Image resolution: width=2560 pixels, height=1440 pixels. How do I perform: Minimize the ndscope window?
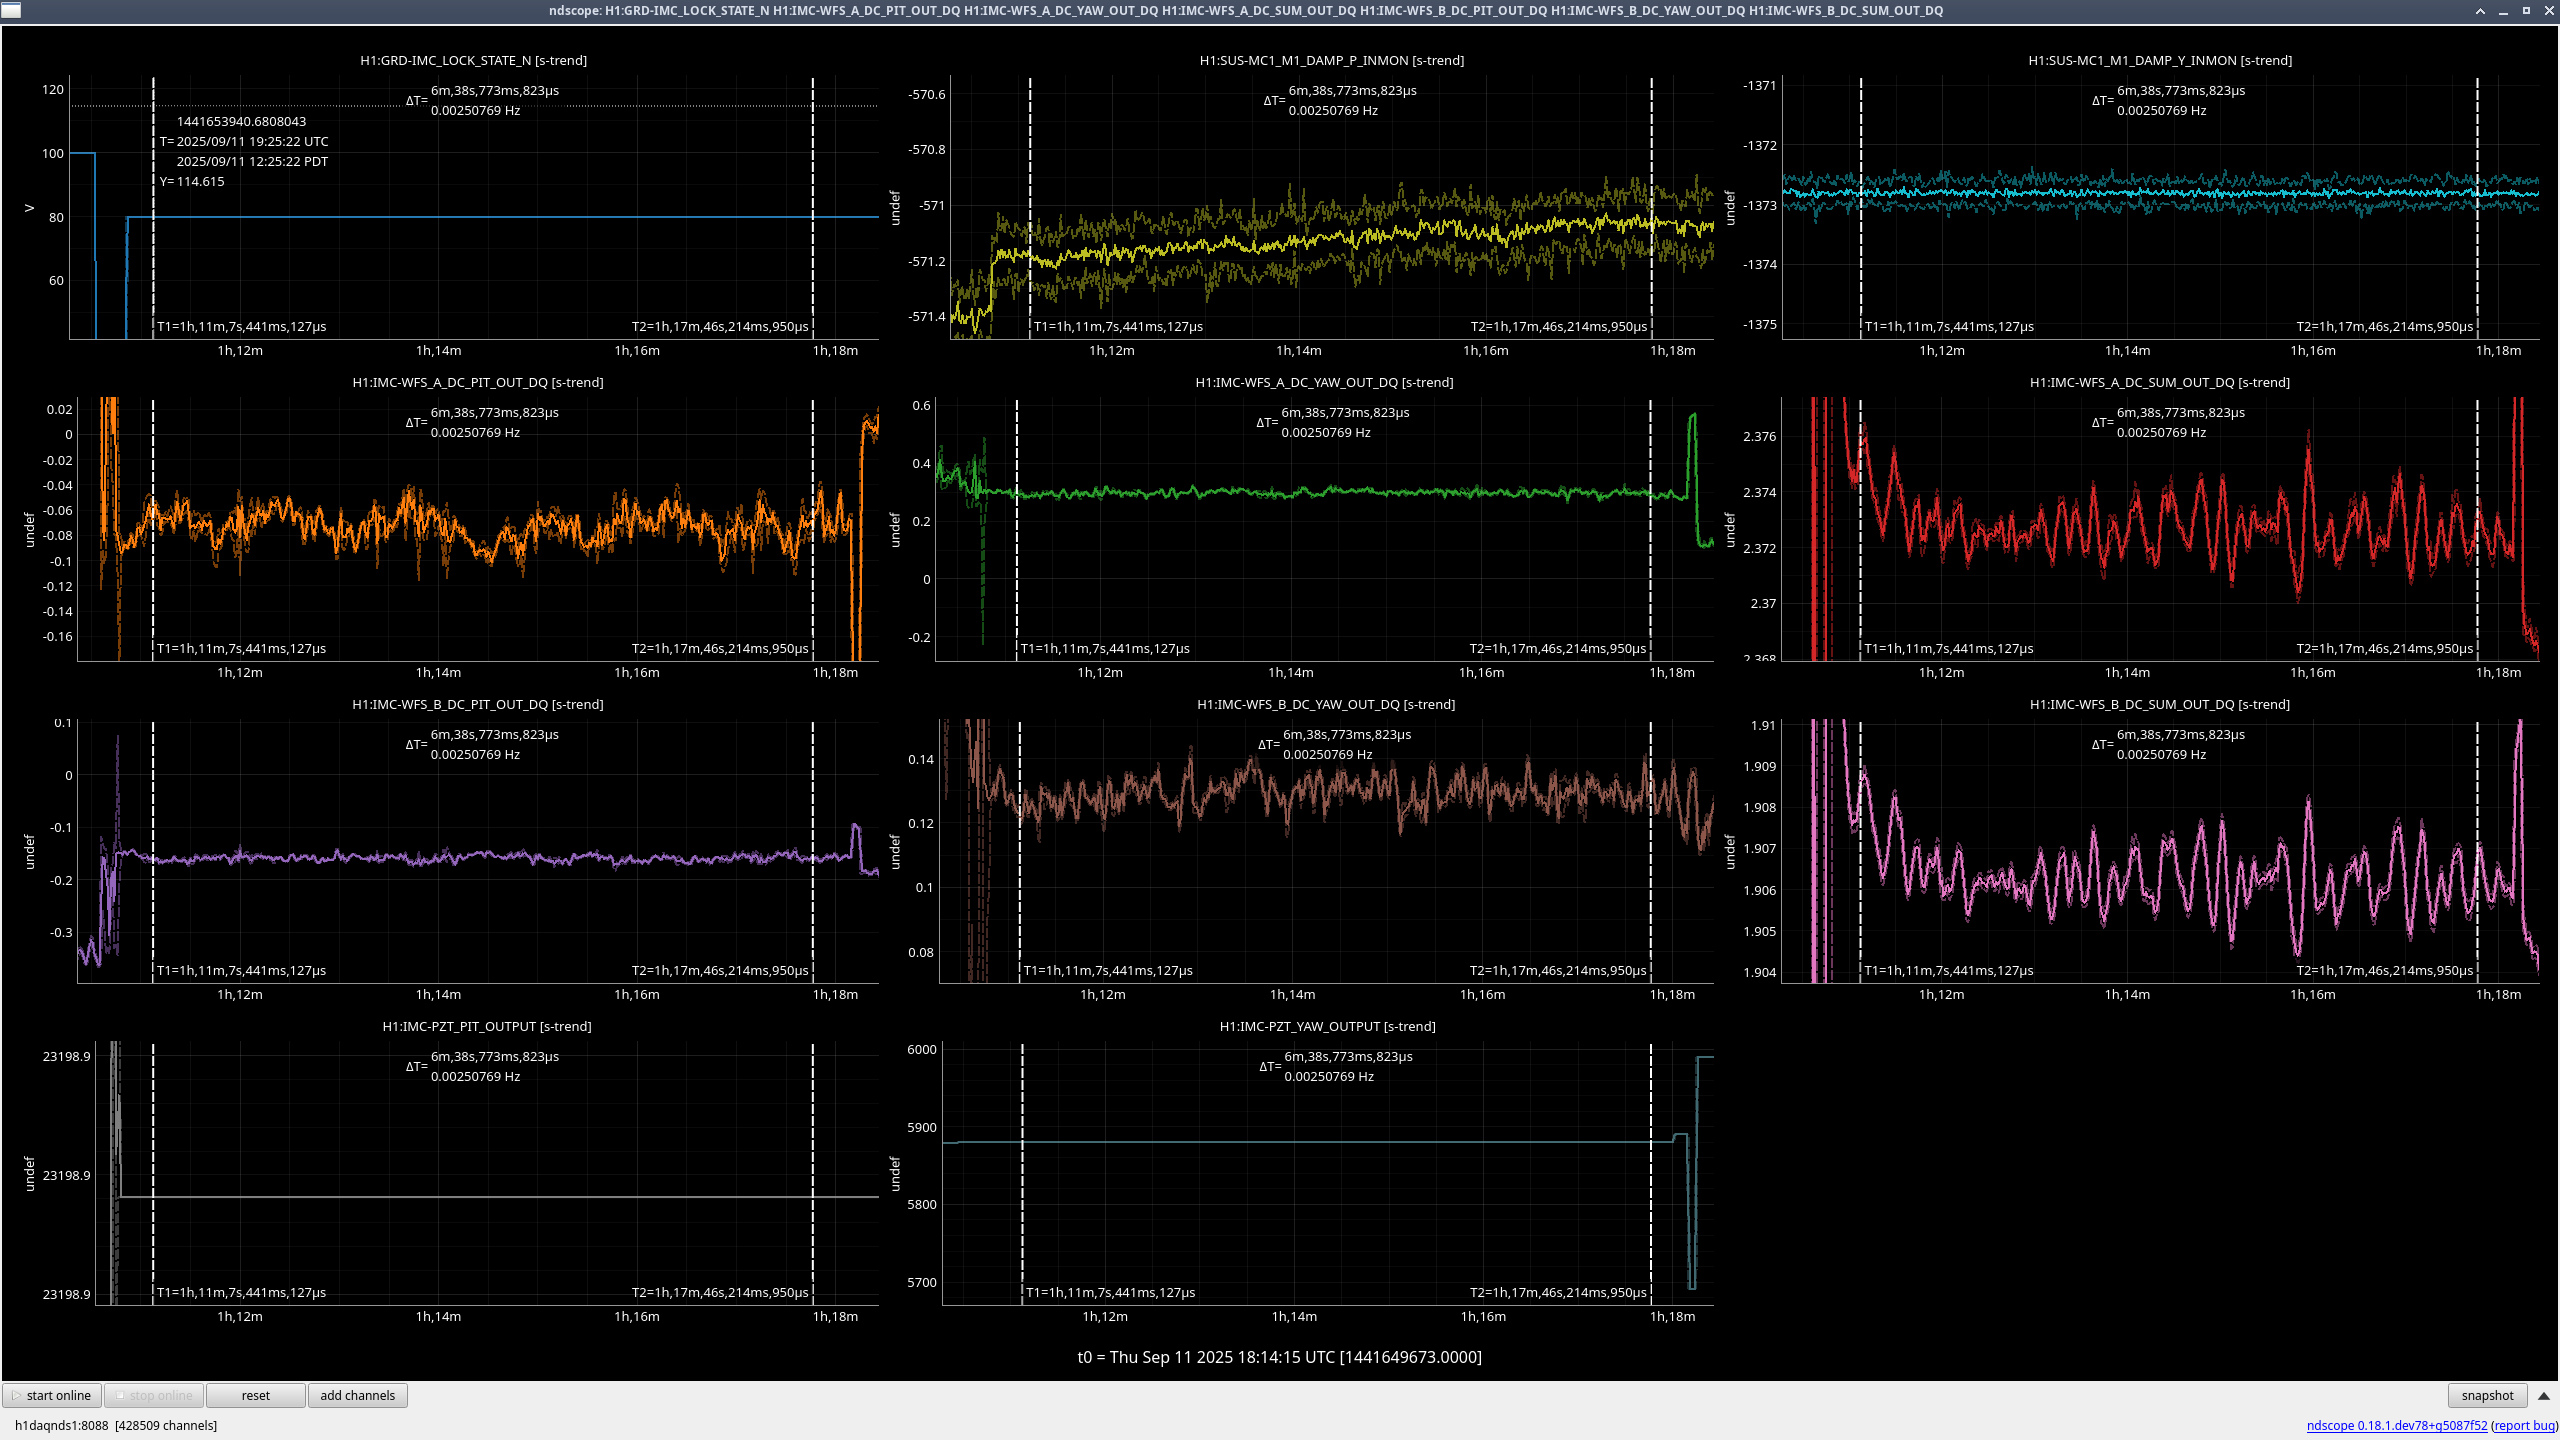[2503, 11]
